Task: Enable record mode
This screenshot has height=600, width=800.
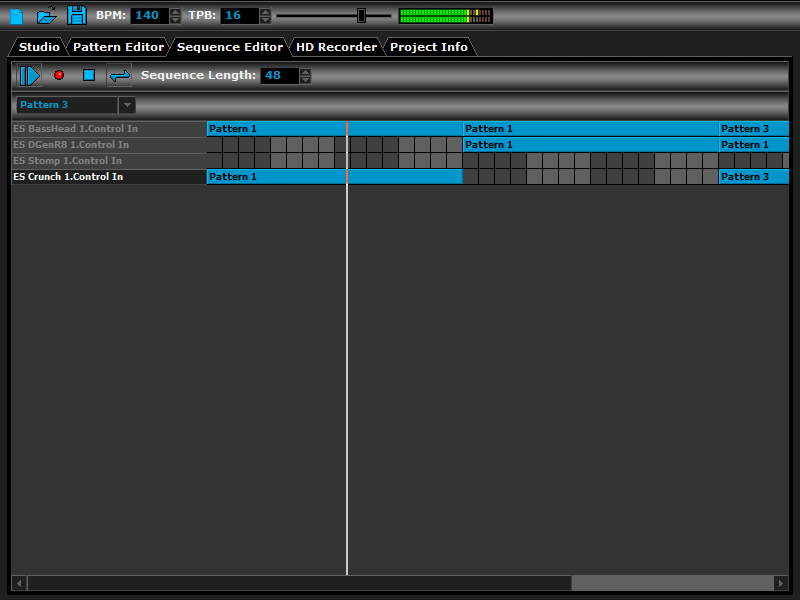Action: [x=59, y=75]
